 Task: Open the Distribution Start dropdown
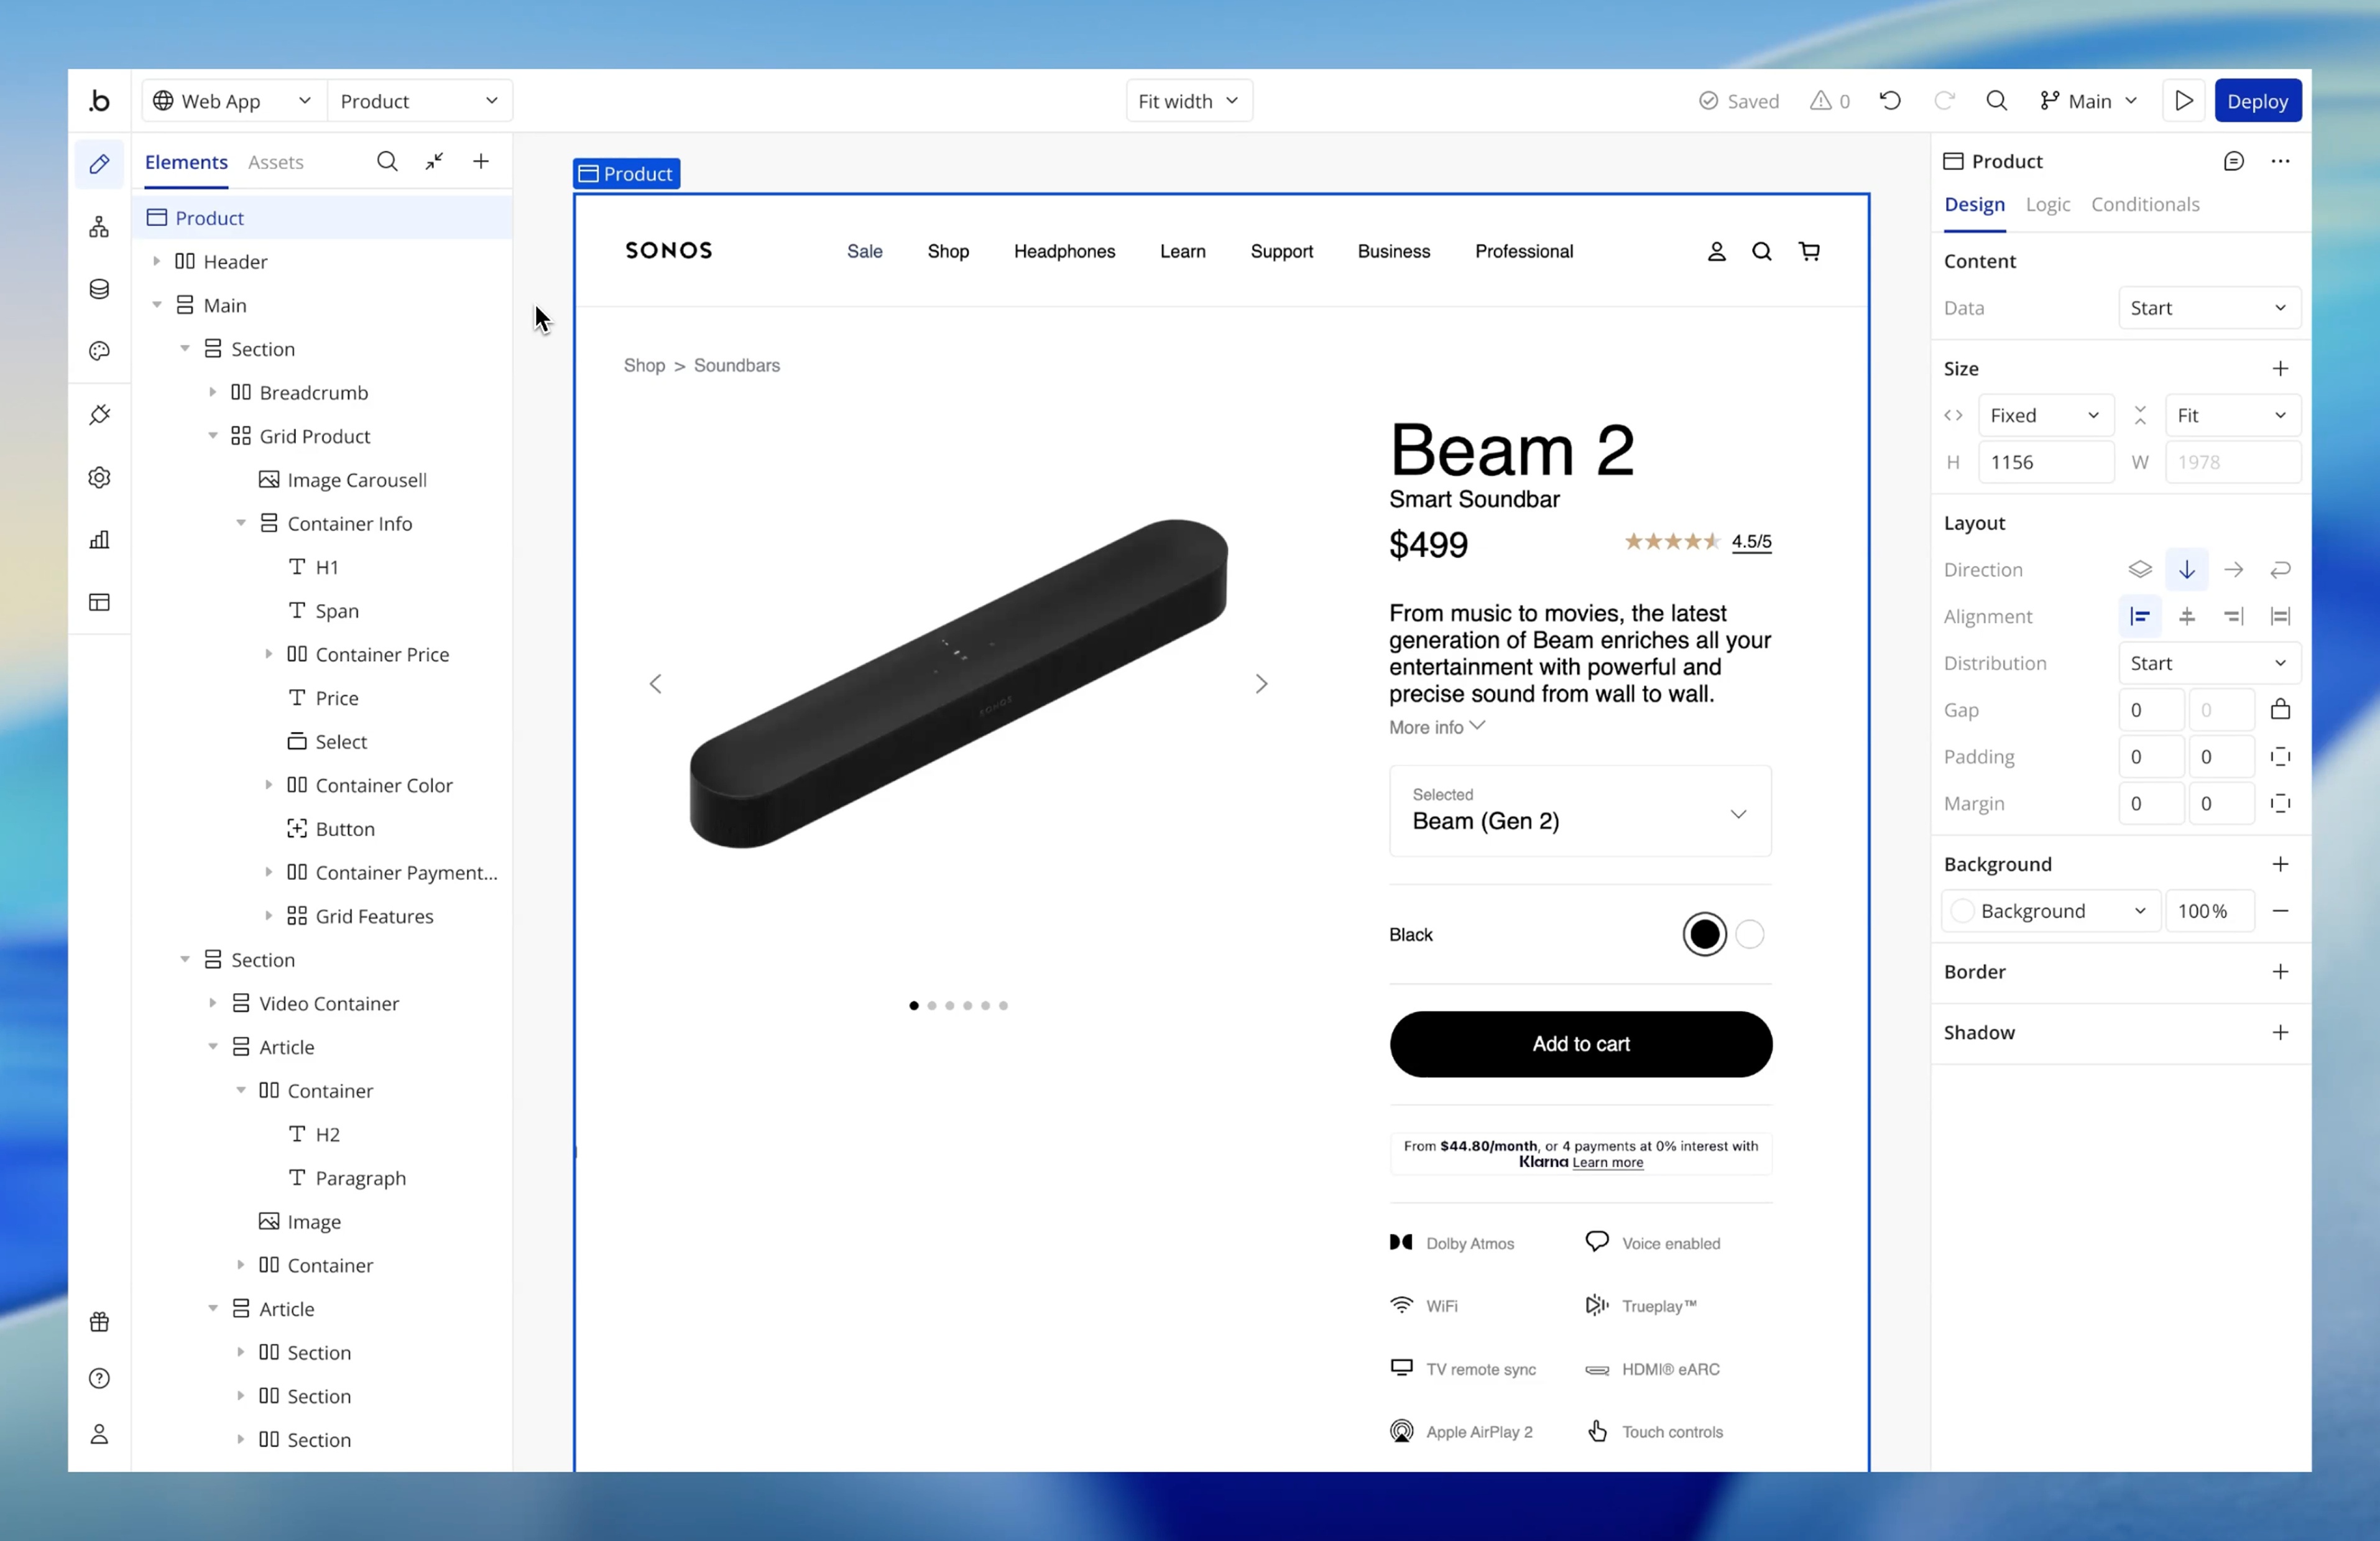point(2209,663)
